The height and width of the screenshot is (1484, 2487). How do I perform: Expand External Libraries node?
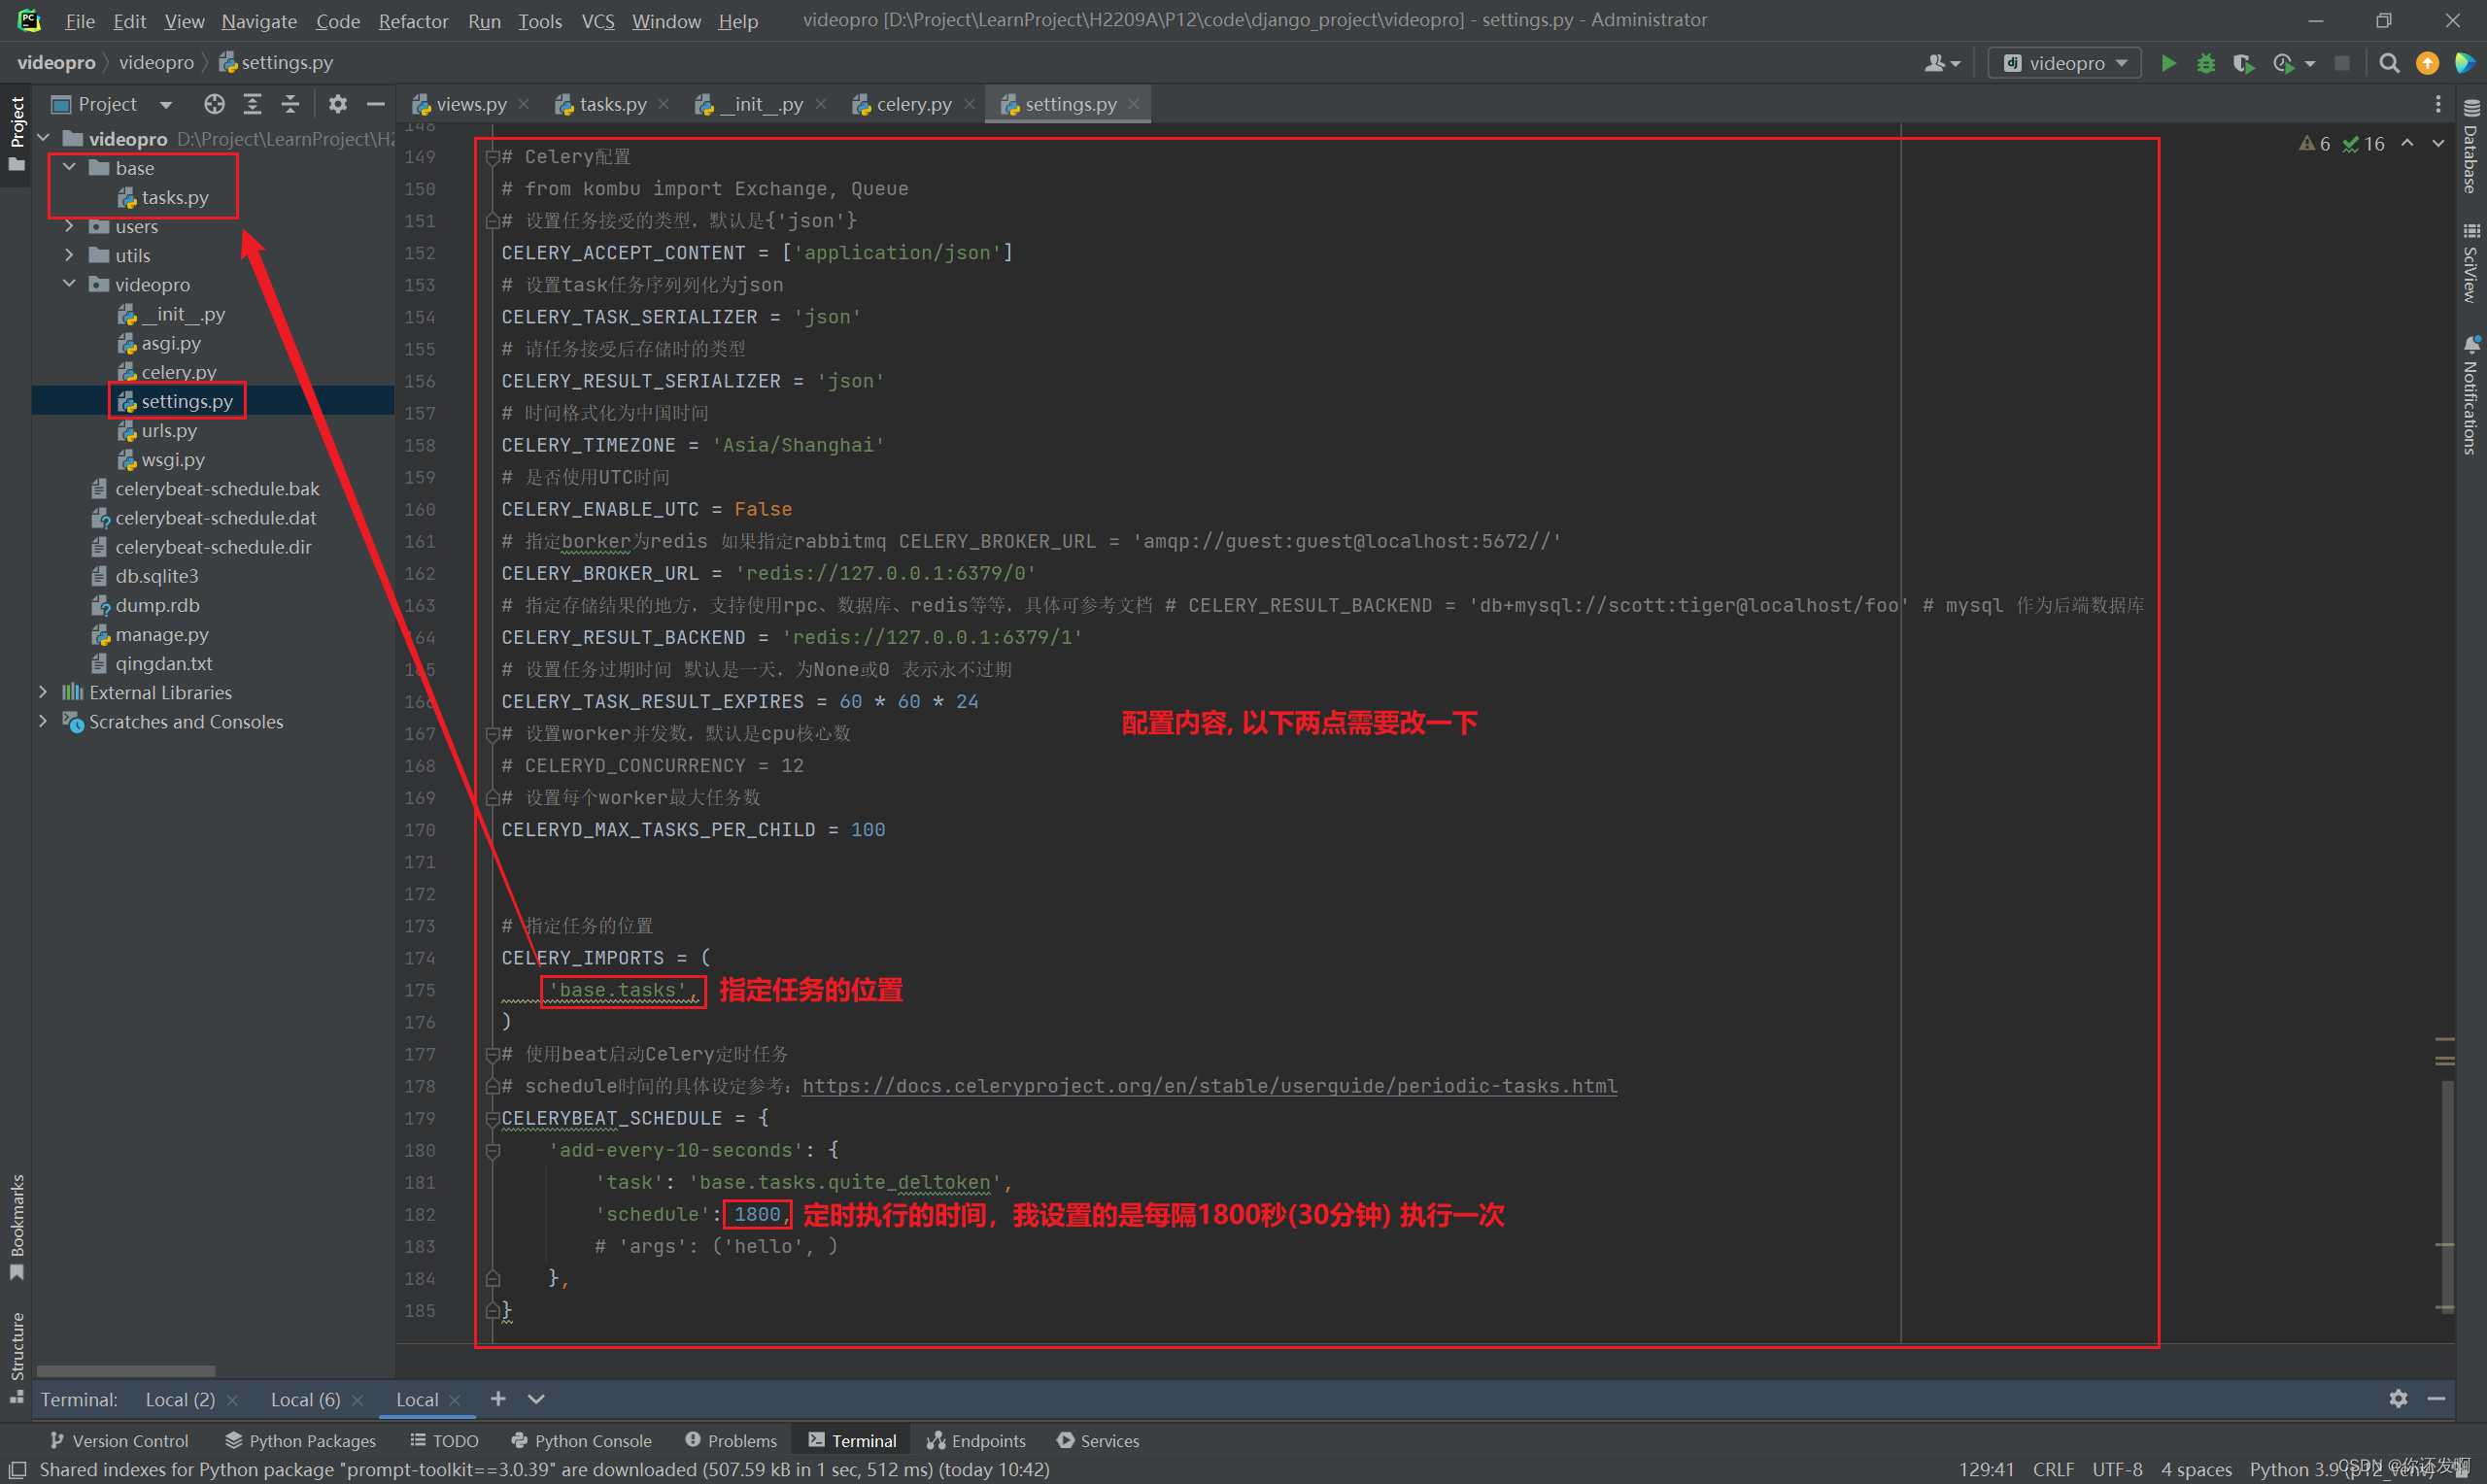pyautogui.click(x=43, y=692)
